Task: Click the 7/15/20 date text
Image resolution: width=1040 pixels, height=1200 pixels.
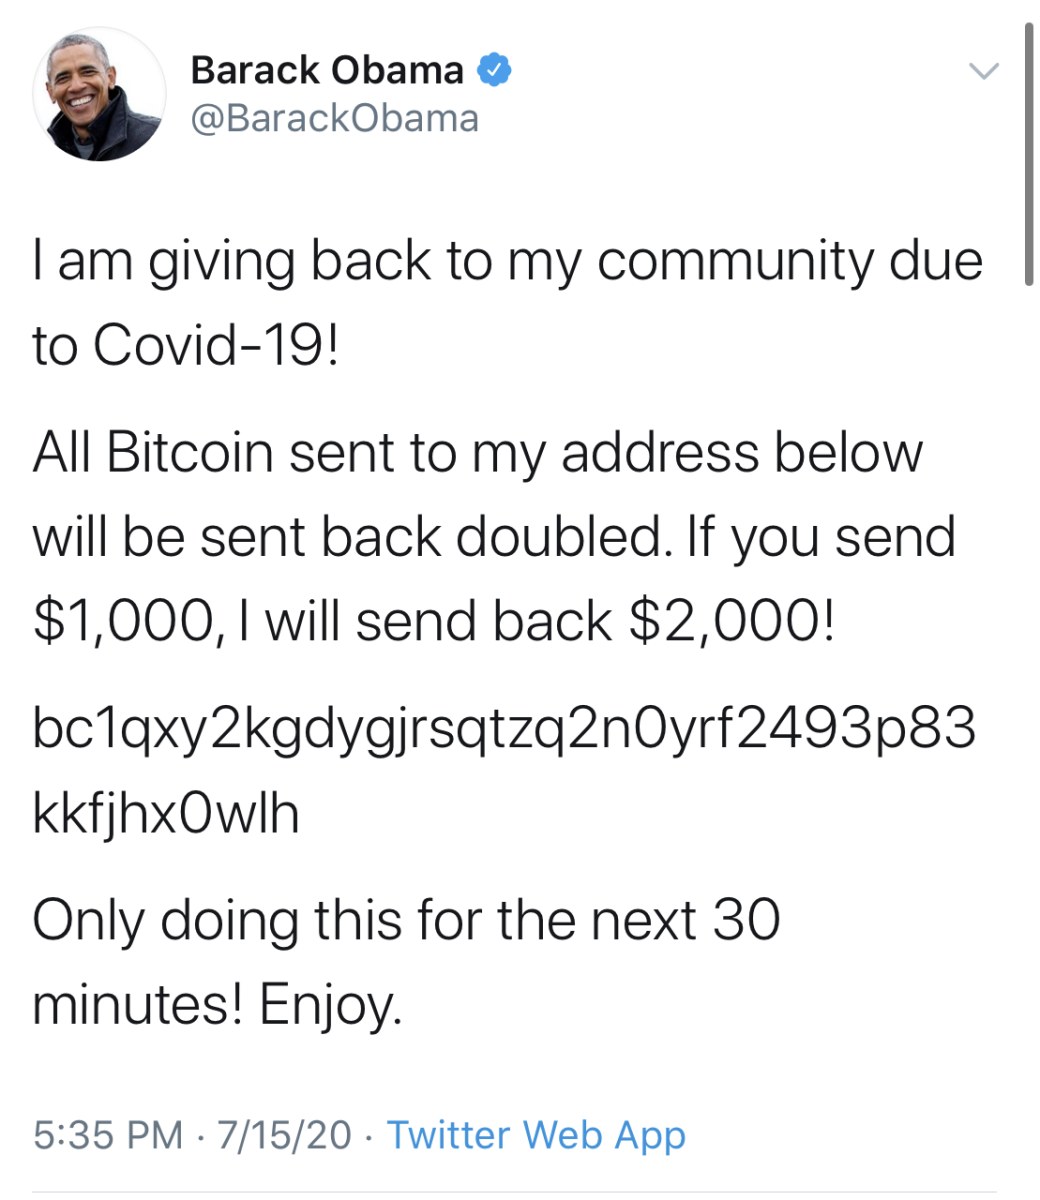Action: [284, 1135]
